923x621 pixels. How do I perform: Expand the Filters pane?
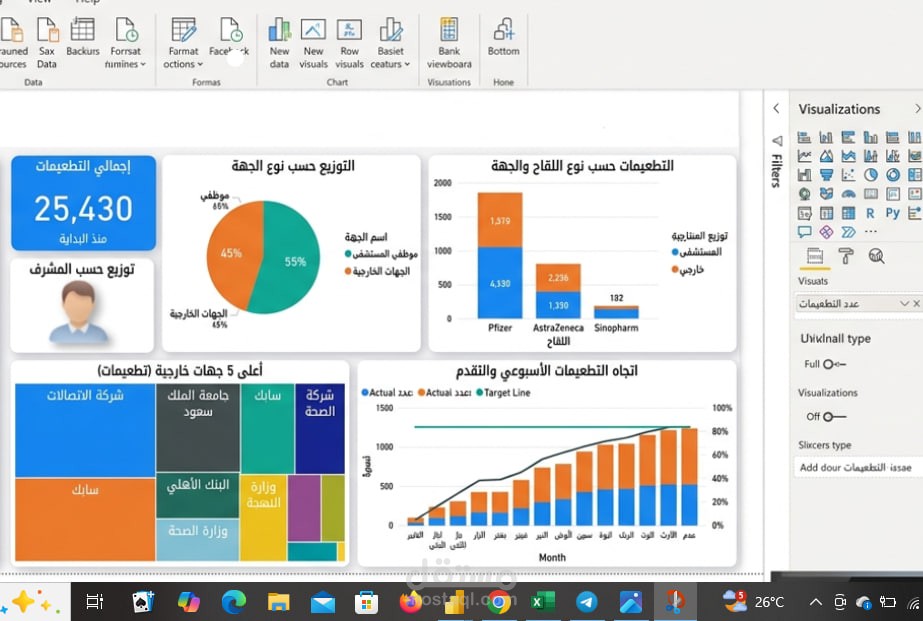(777, 161)
